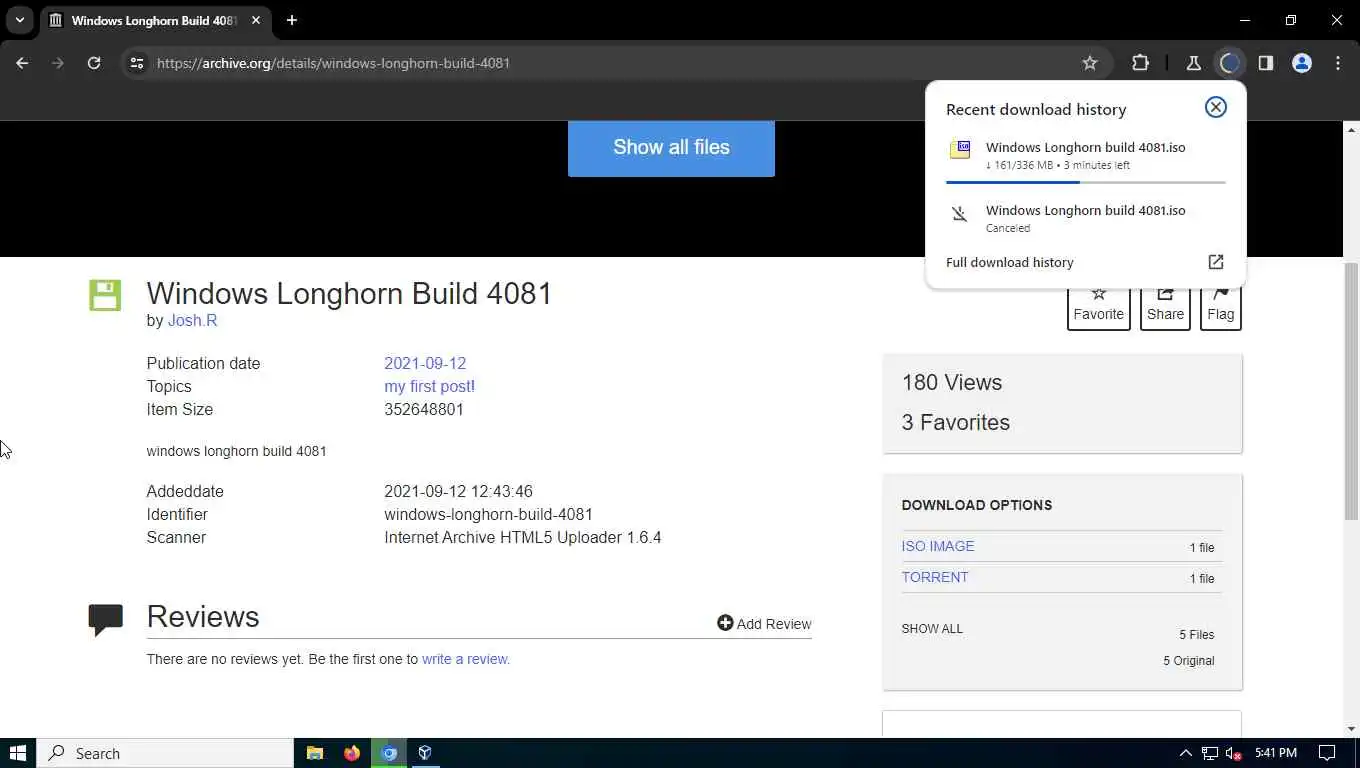Open Full download history
1360x768 pixels.
tap(1010, 262)
